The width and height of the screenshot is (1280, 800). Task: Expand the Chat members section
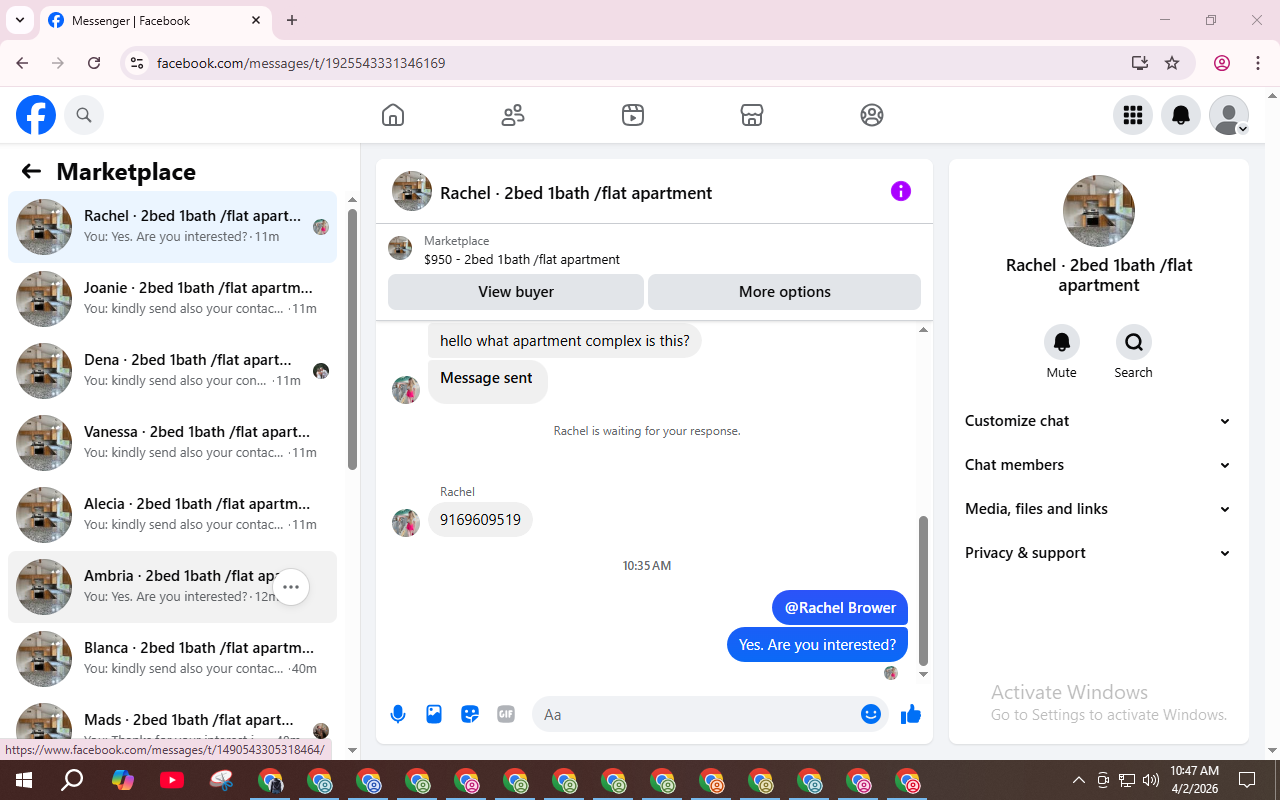click(x=1099, y=465)
